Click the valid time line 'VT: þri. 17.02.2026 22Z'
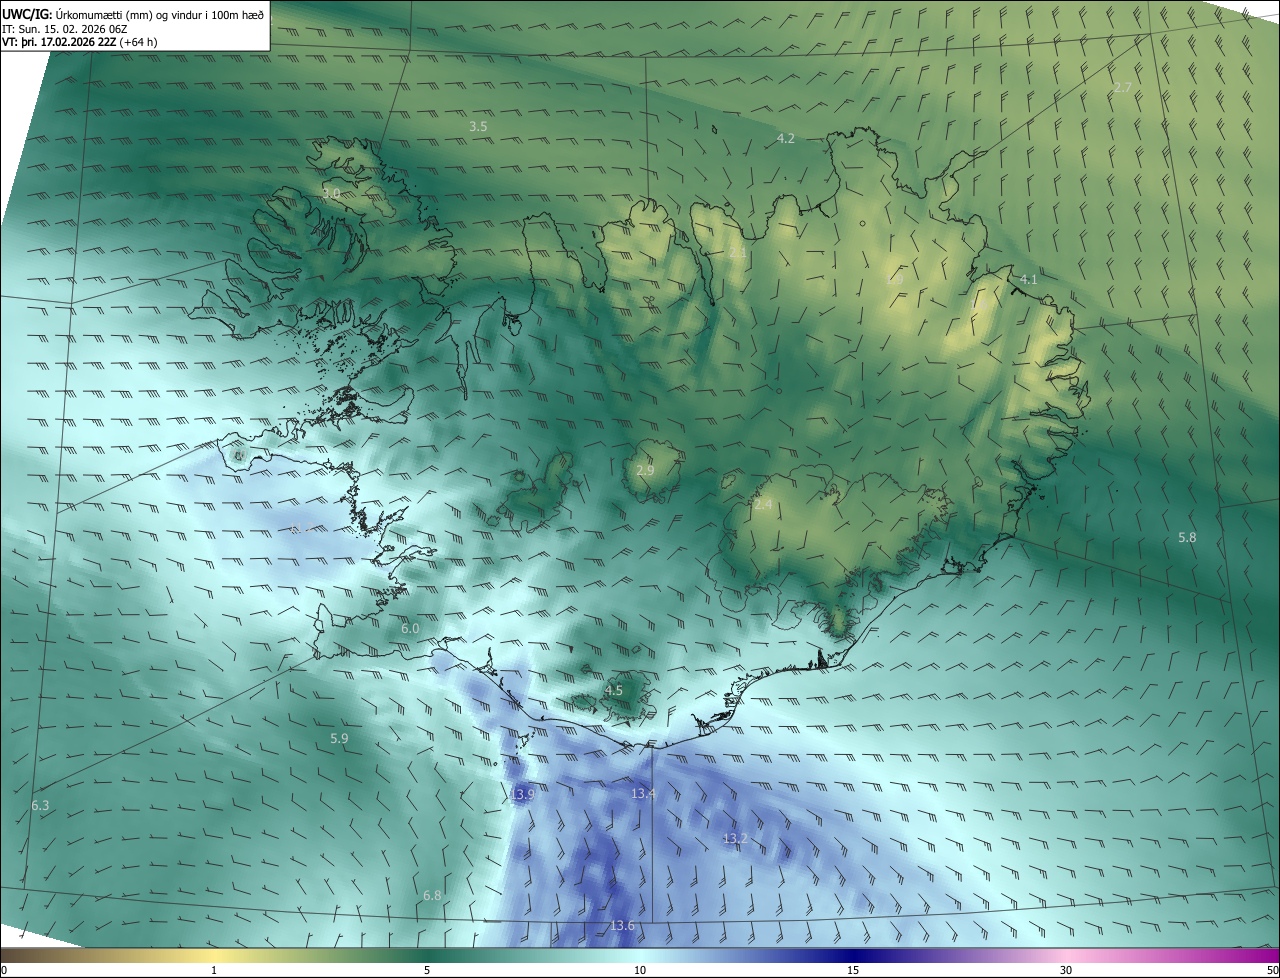Viewport: 1280px width, 978px height. click(x=60, y=42)
